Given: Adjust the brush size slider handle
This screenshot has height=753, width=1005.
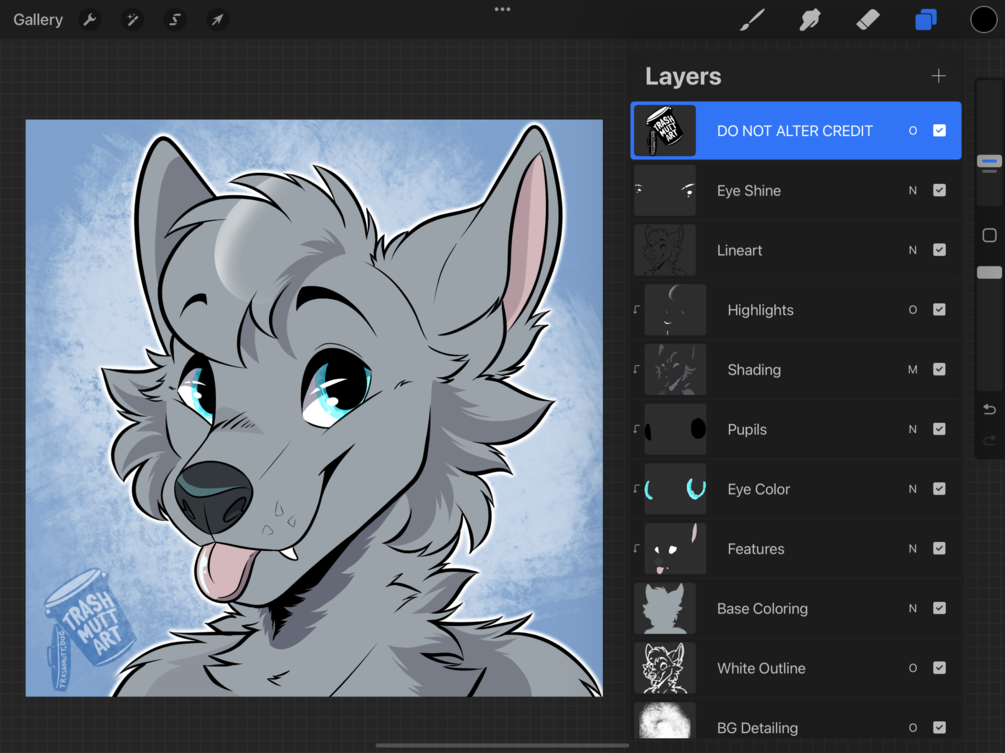Looking at the screenshot, I should (989, 161).
